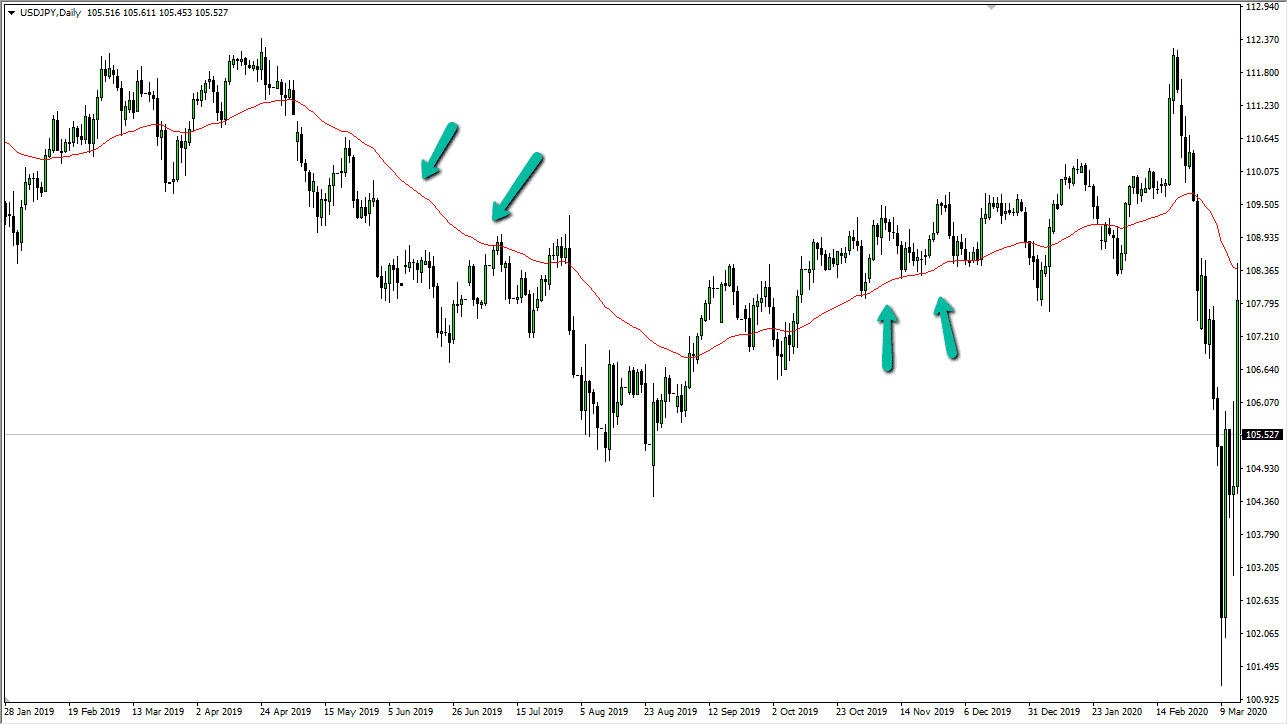Click the vertical price scale area
The image size is (1288, 725).
tap(1262, 360)
